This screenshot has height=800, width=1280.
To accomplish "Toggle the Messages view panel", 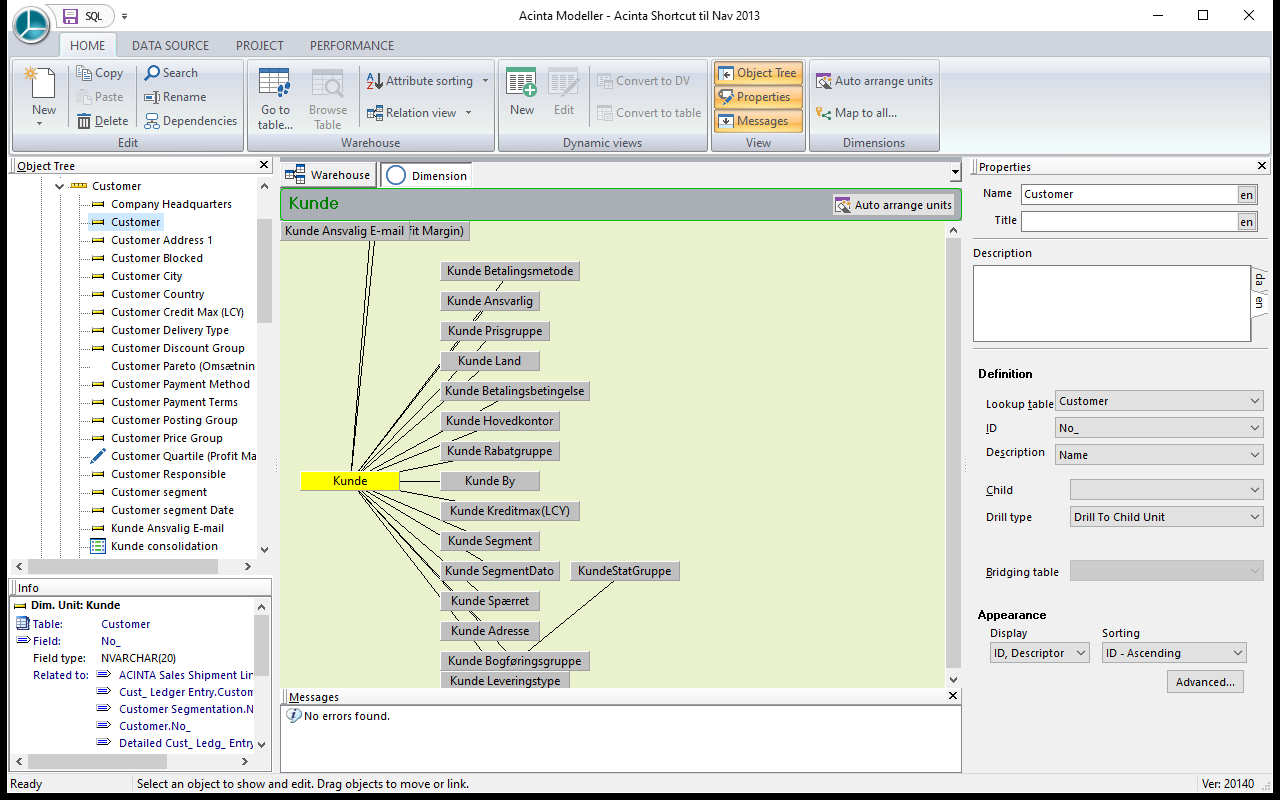I will (757, 121).
